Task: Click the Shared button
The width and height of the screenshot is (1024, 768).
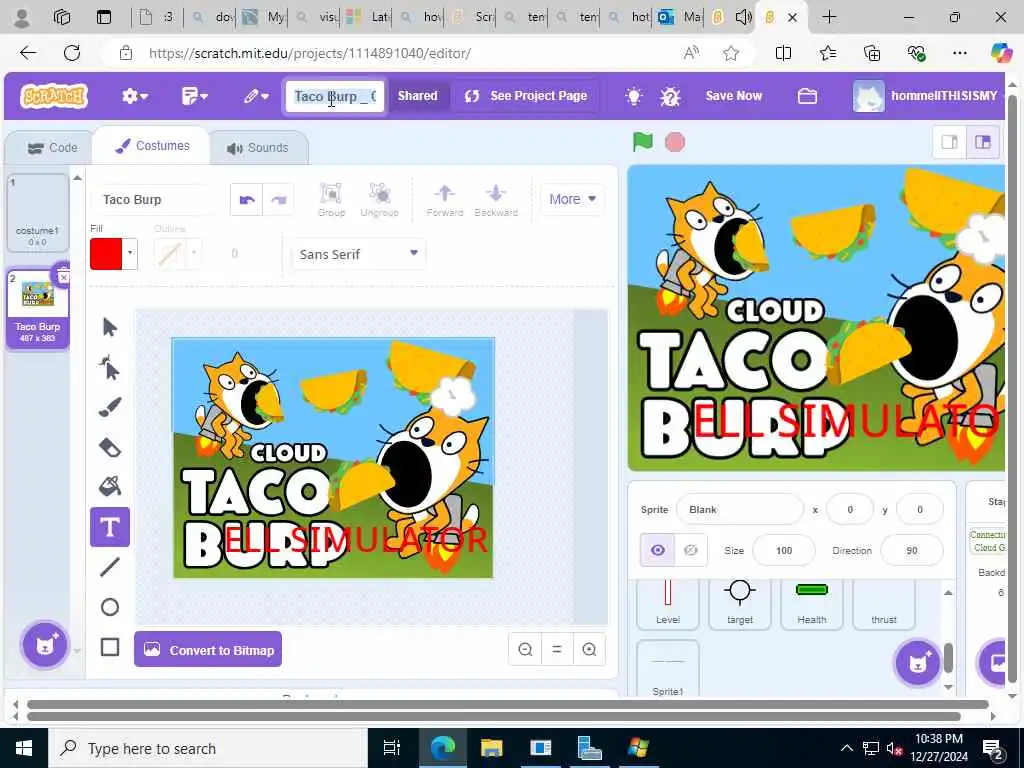Action: click(x=417, y=96)
